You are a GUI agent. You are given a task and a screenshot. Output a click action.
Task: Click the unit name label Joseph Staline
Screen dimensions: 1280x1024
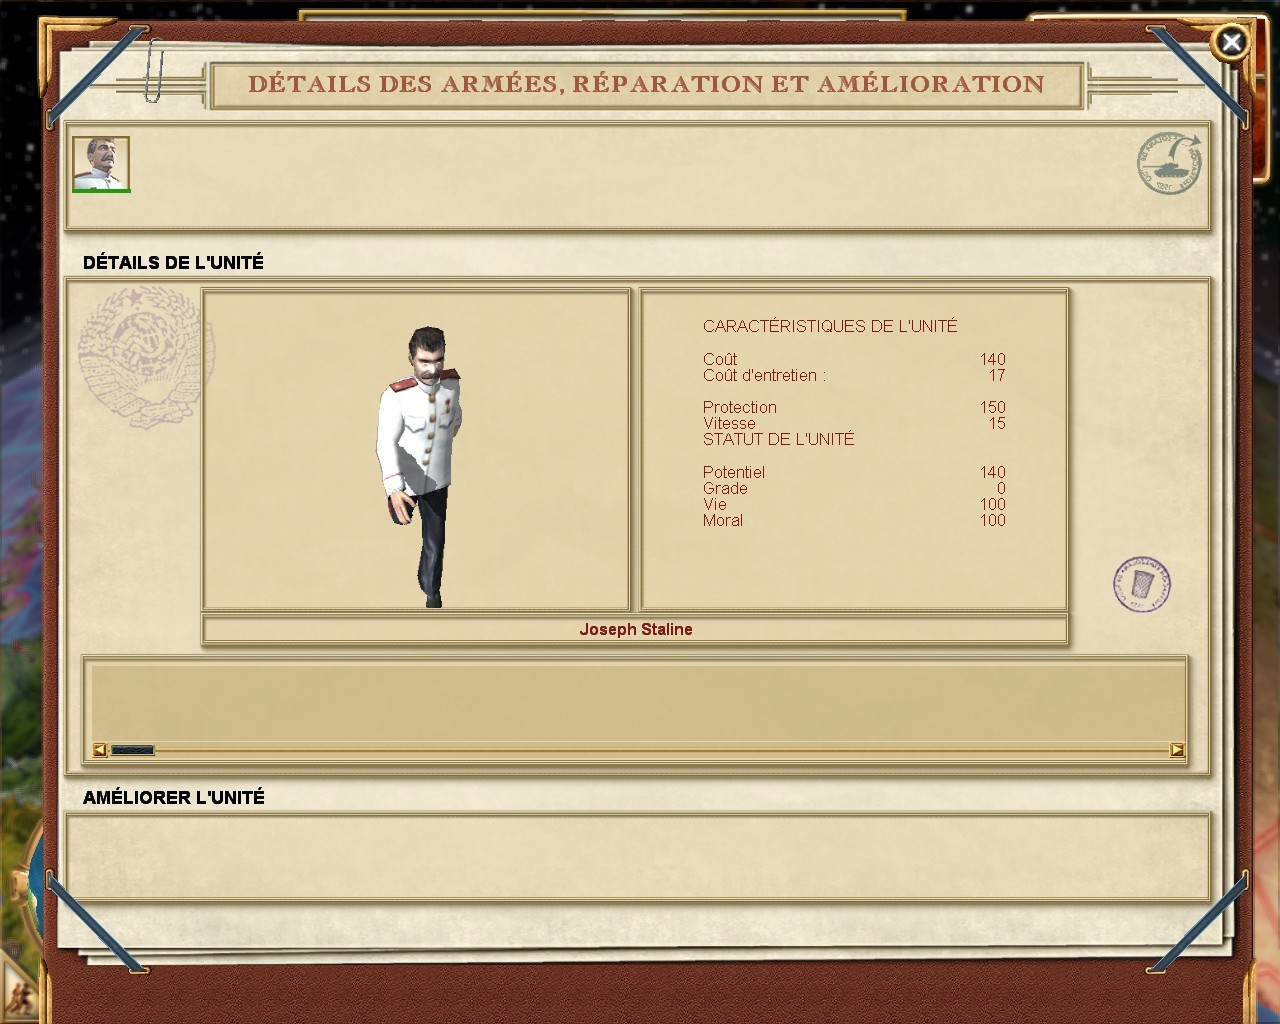tap(637, 629)
